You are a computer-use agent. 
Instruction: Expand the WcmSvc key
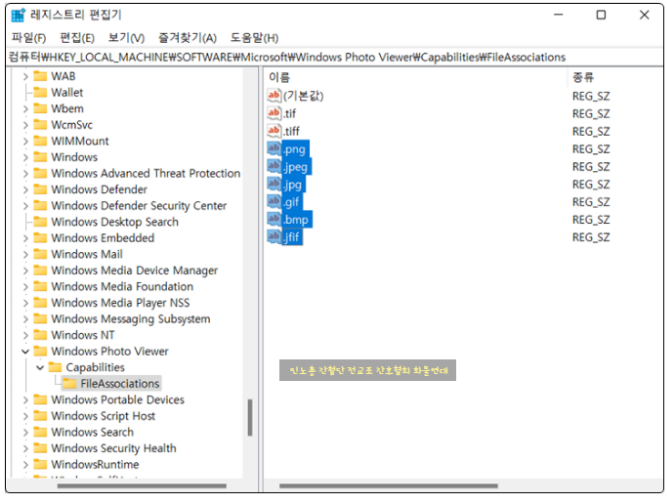[x=25, y=125]
